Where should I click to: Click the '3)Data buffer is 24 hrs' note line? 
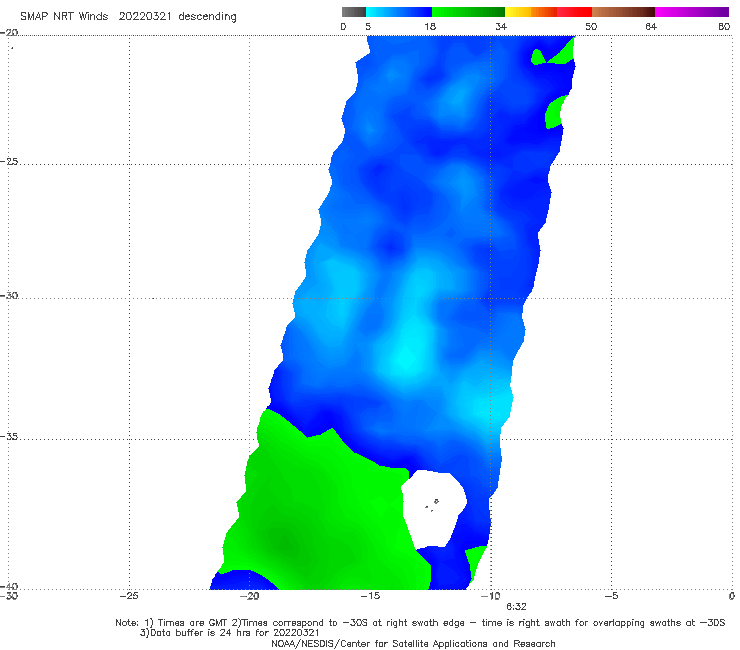coord(229,633)
